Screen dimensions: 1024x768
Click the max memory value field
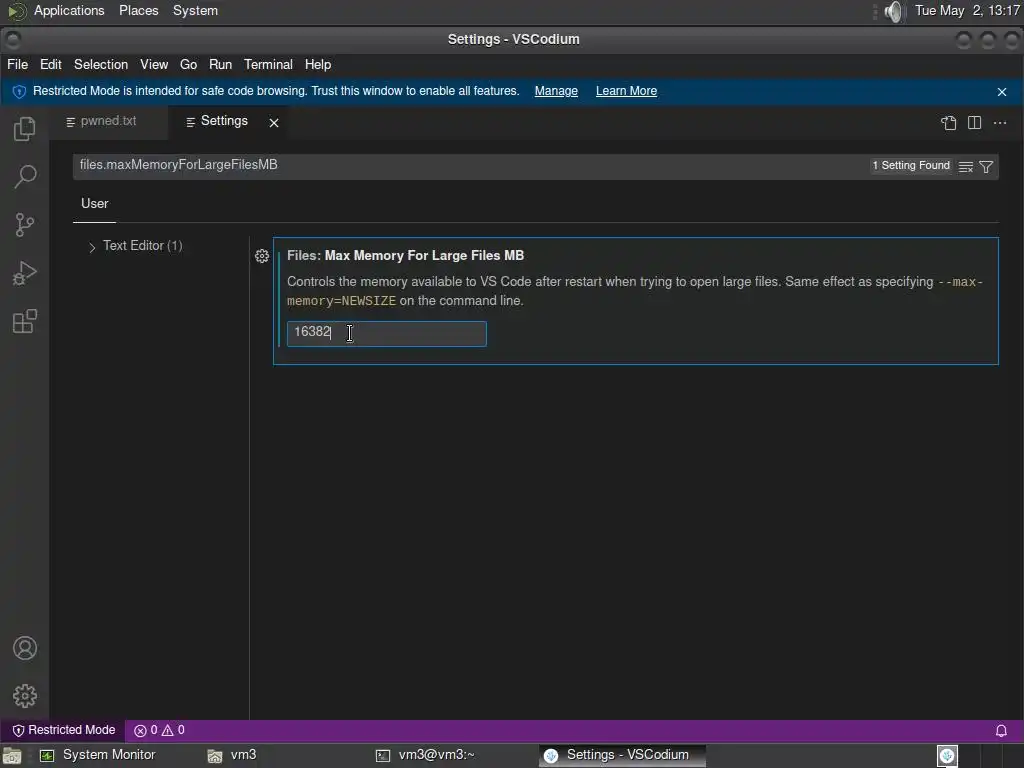(387, 333)
